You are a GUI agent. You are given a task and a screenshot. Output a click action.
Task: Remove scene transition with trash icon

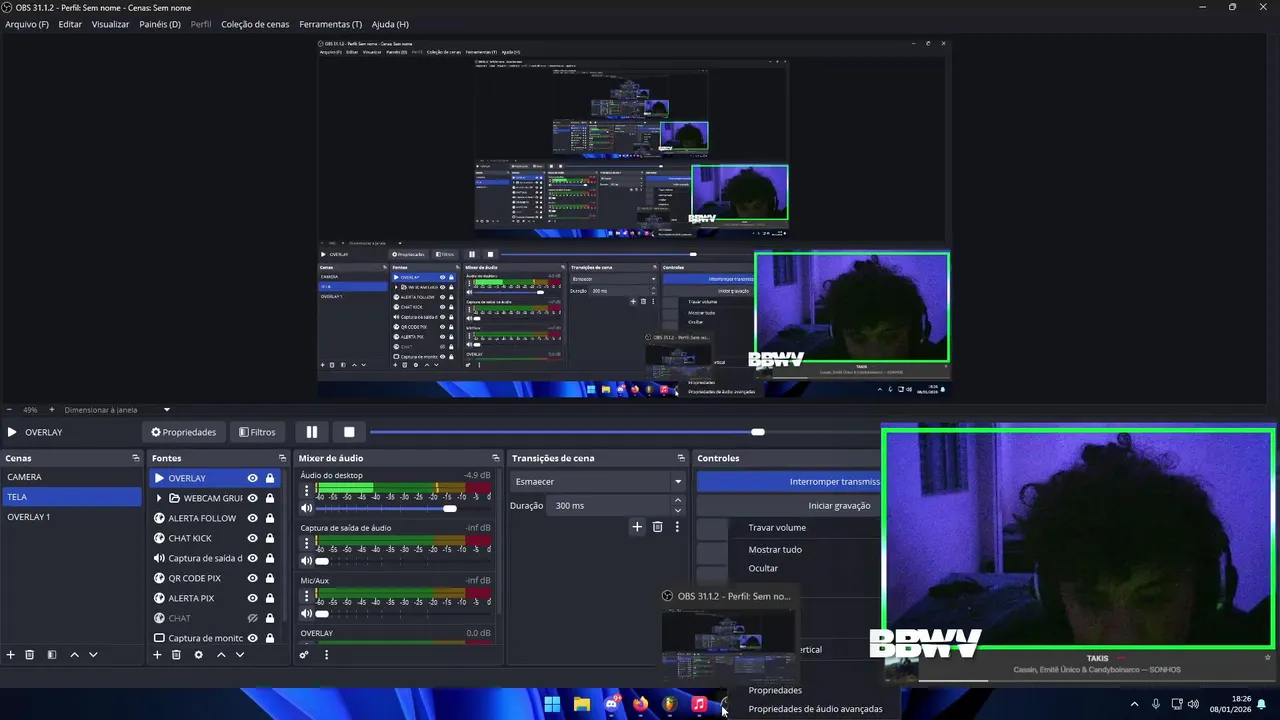coord(657,527)
